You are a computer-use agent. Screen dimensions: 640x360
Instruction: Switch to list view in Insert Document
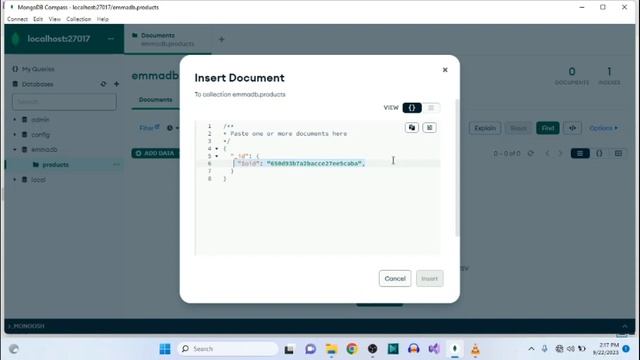pyautogui.click(x=431, y=108)
